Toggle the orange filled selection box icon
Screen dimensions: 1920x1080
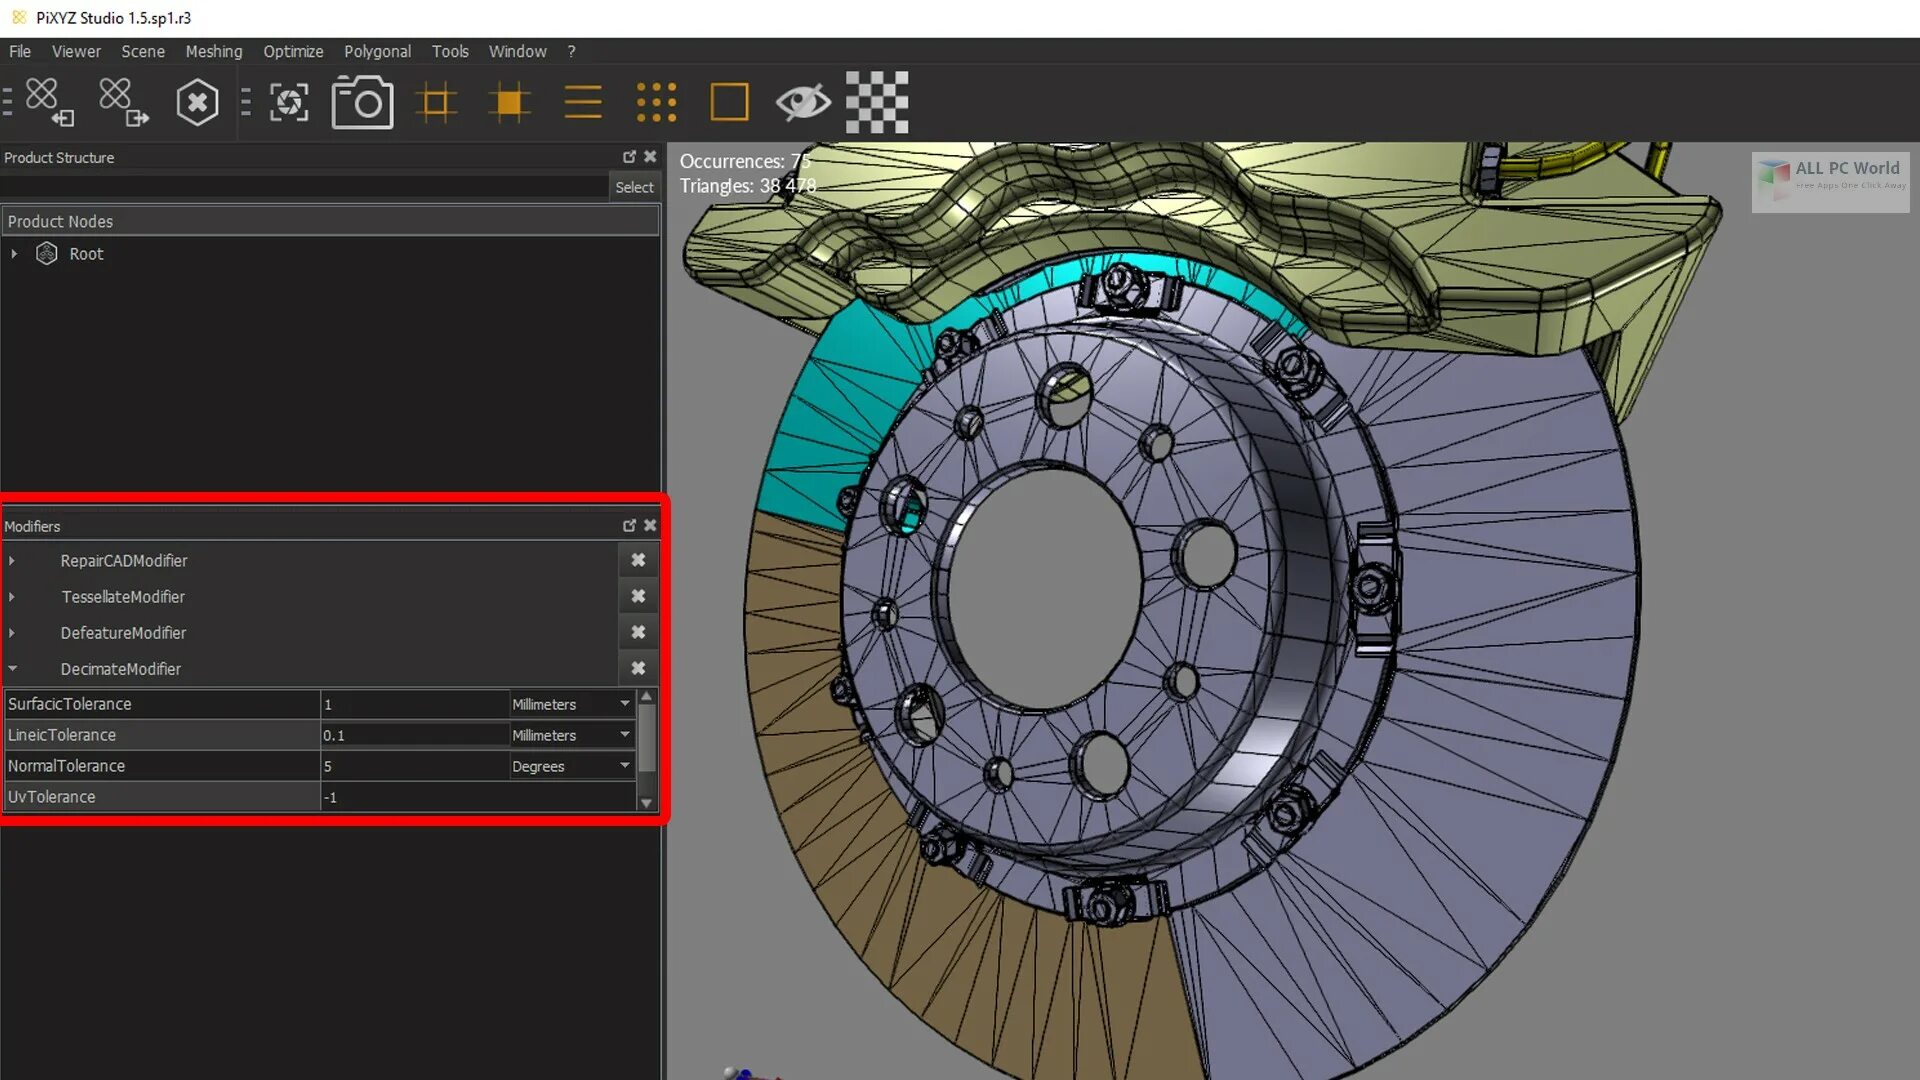click(x=509, y=102)
